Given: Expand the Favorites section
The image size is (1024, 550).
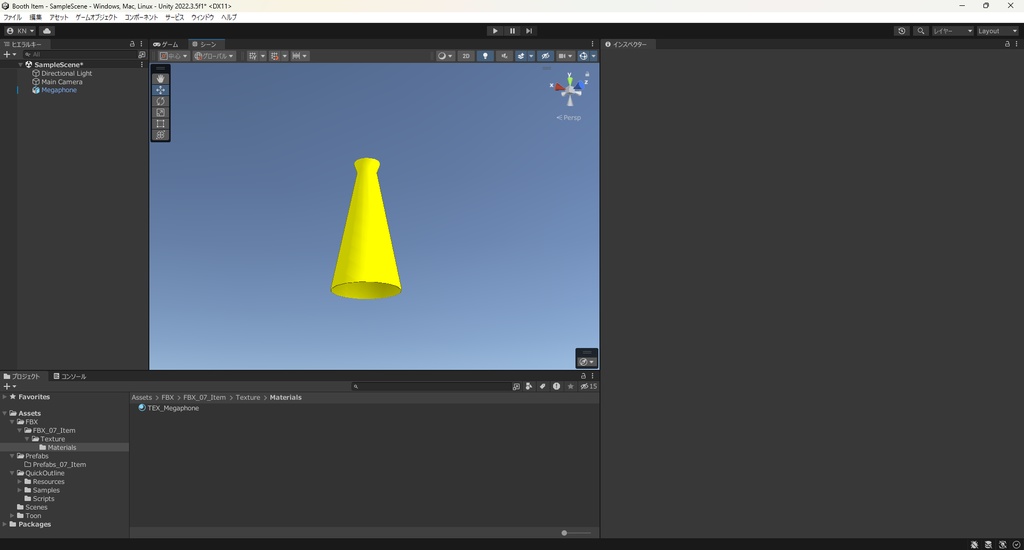Looking at the screenshot, I should [5, 396].
